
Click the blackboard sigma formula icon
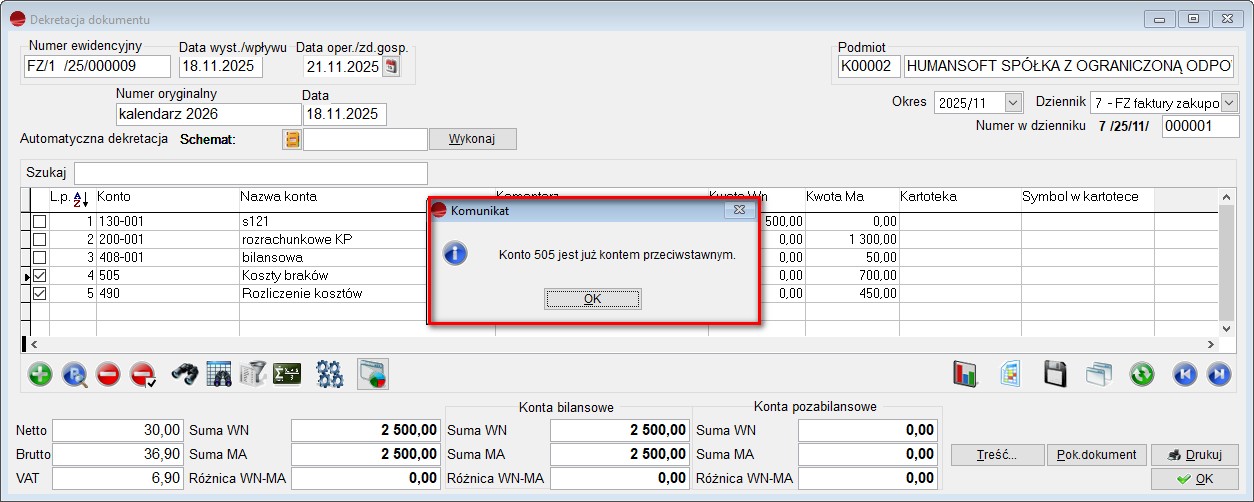[x=287, y=374]
